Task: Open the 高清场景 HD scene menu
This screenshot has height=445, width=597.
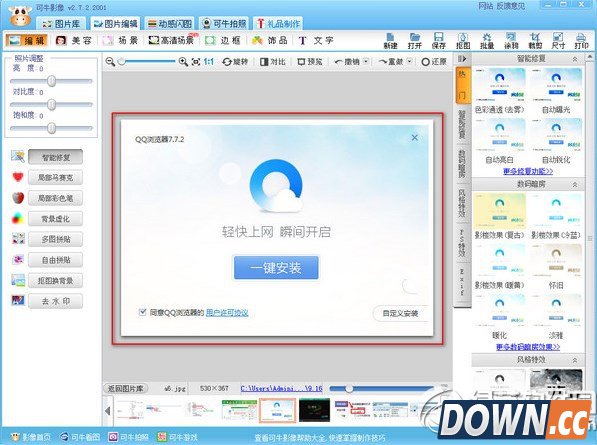Action: click(172, 40)
